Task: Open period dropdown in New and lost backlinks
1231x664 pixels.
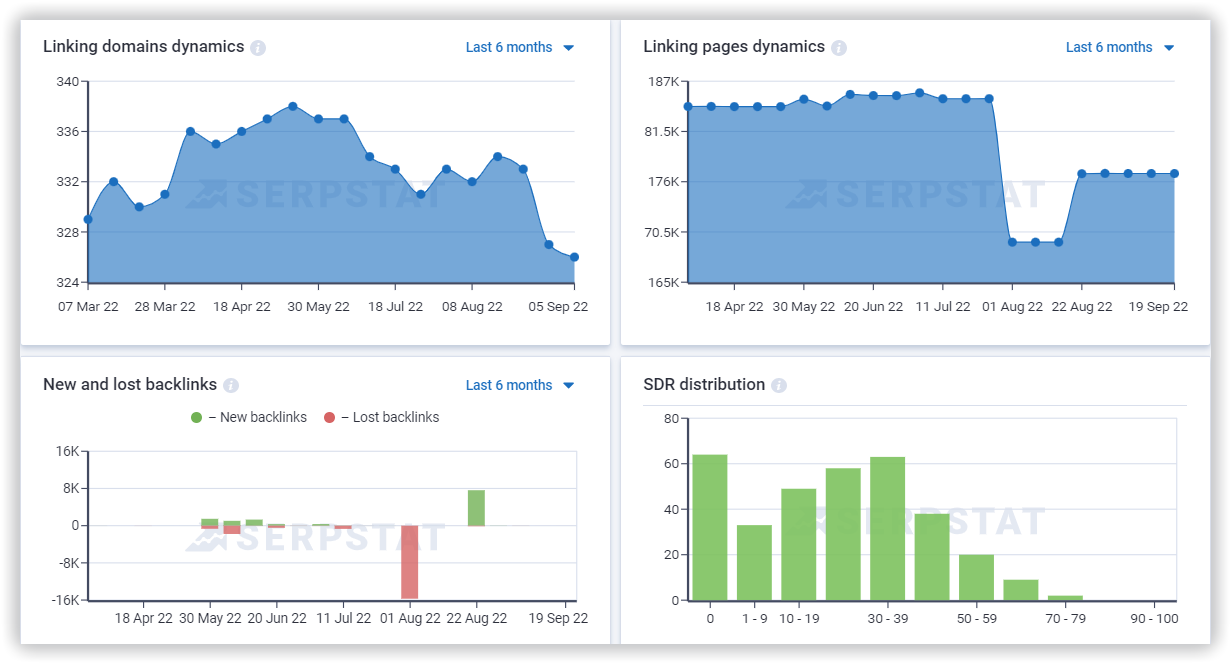Action: pyautogui.click(x=519, y=385)
